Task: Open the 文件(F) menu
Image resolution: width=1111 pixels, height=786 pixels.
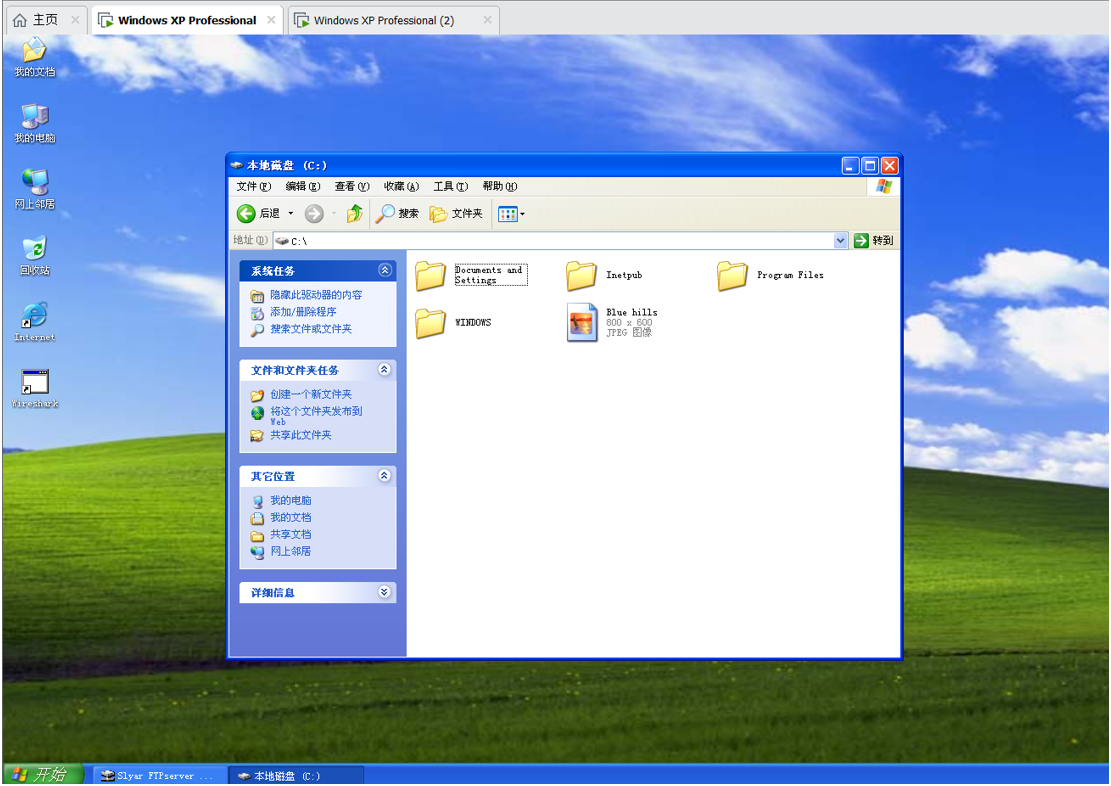Action: [x=254, y=186]
